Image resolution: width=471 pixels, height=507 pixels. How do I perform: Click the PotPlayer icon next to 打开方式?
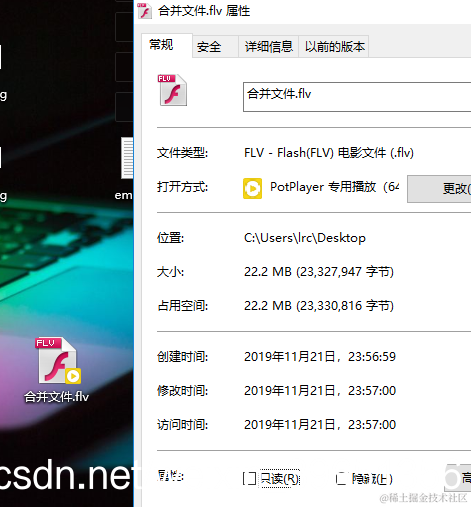[252, 188]
